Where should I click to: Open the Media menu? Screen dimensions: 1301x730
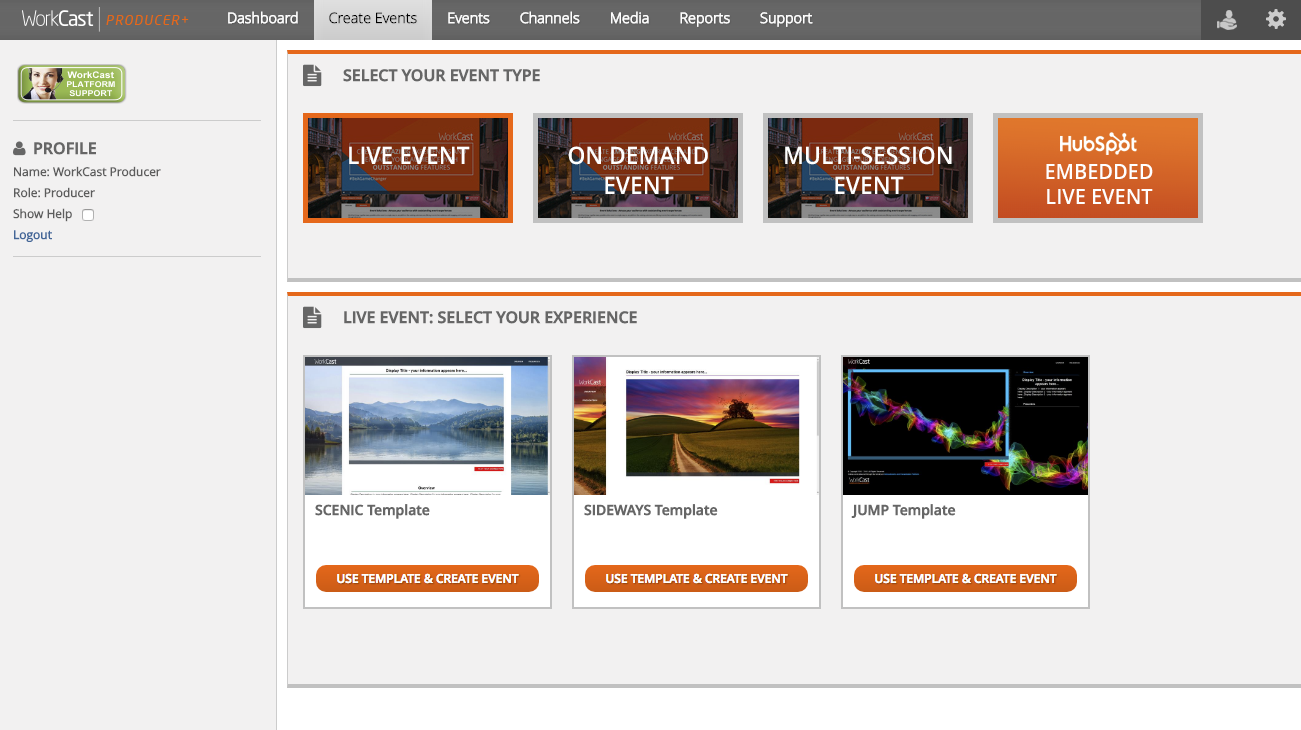coord(629,19)
